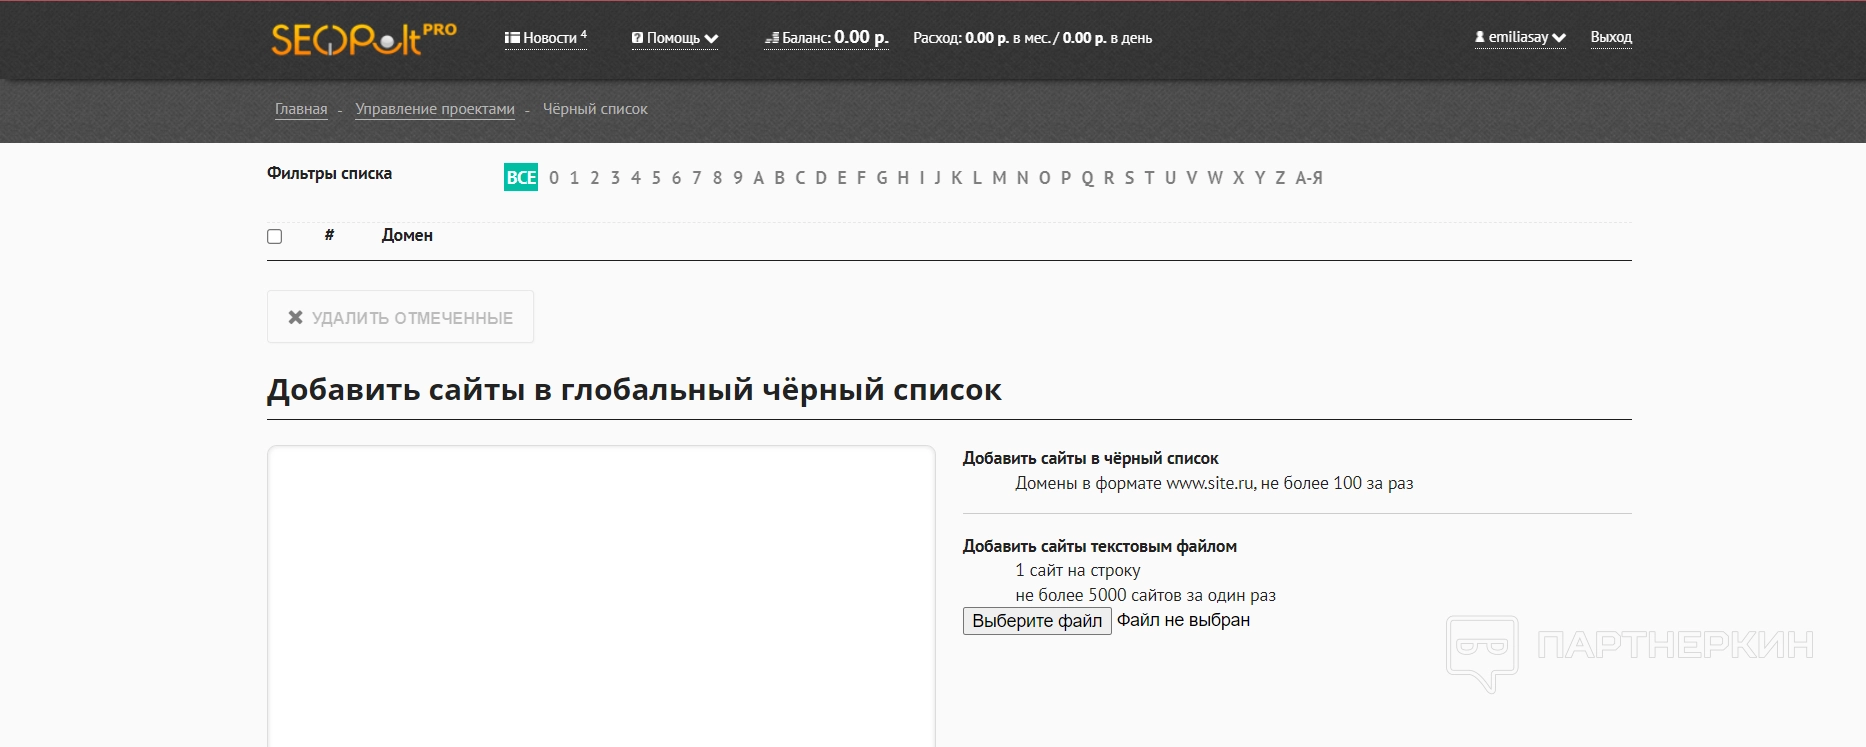The image size is (1866, 747).
Task: Filter the list by digit 3
Action: pos(615,178)
